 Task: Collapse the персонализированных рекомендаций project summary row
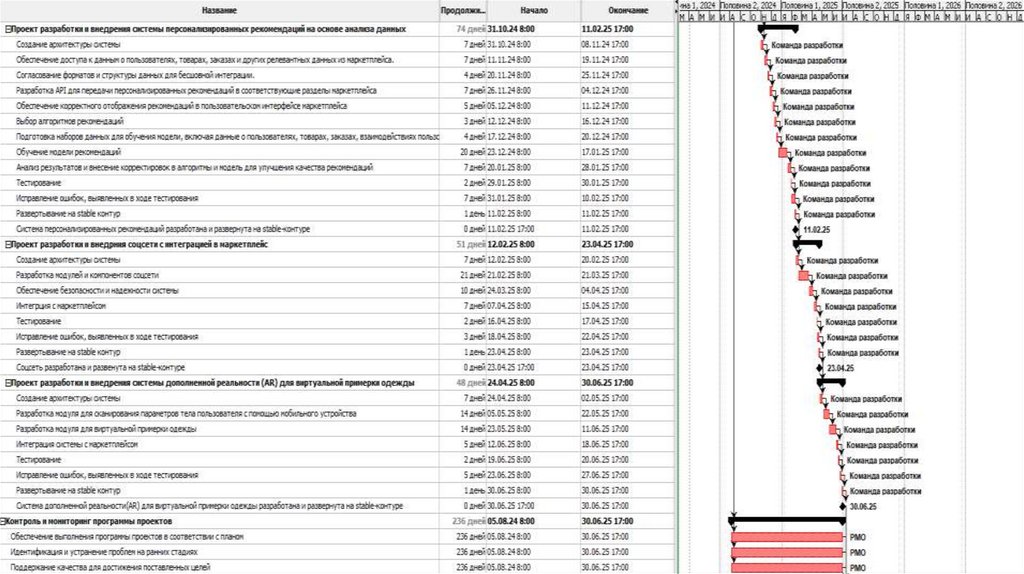pos(8,29)
